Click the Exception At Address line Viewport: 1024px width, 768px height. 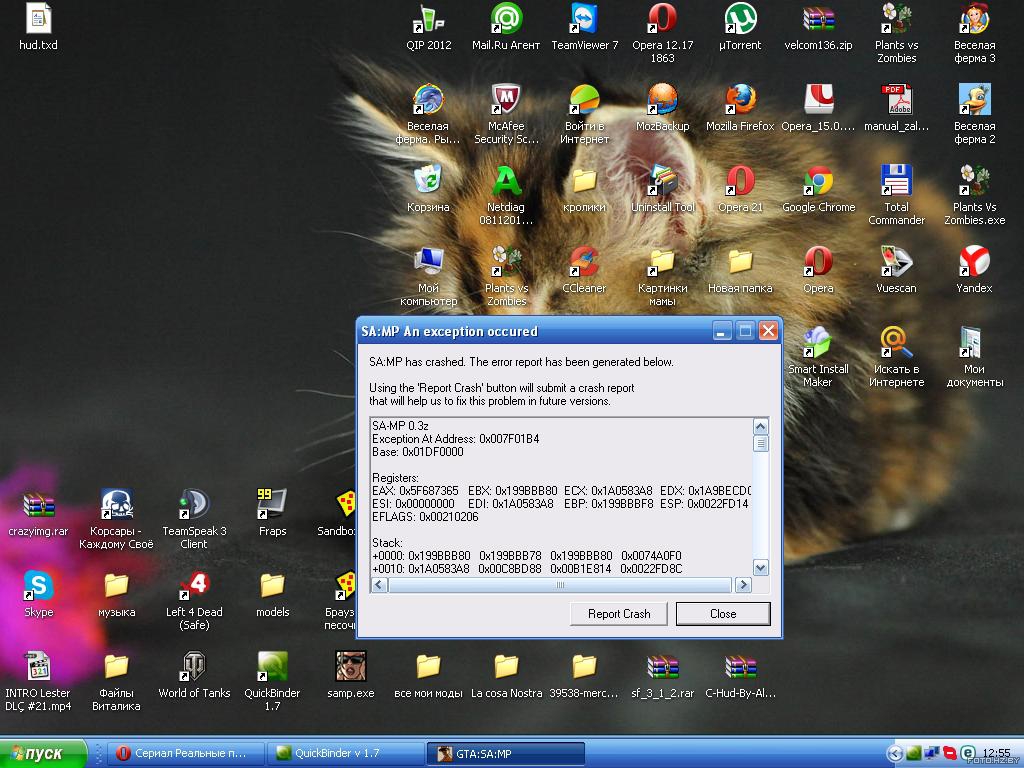455,439
